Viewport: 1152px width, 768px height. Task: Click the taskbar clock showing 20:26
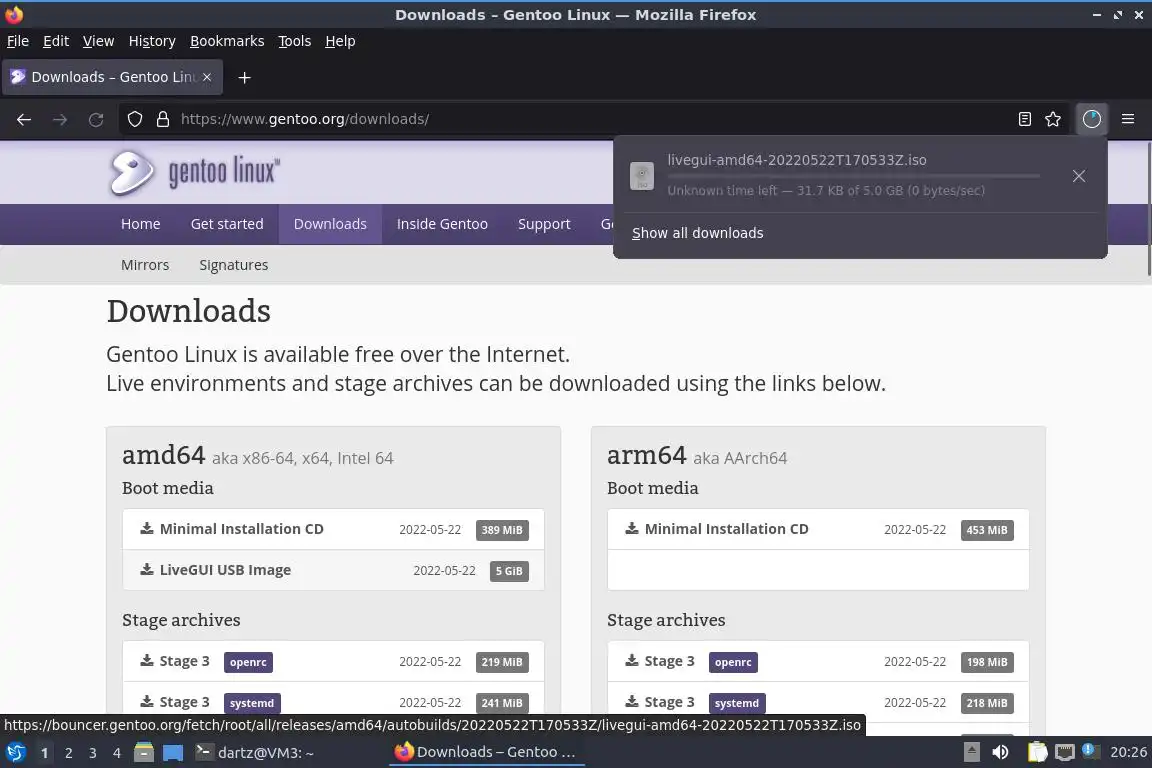pos(1128,752)
